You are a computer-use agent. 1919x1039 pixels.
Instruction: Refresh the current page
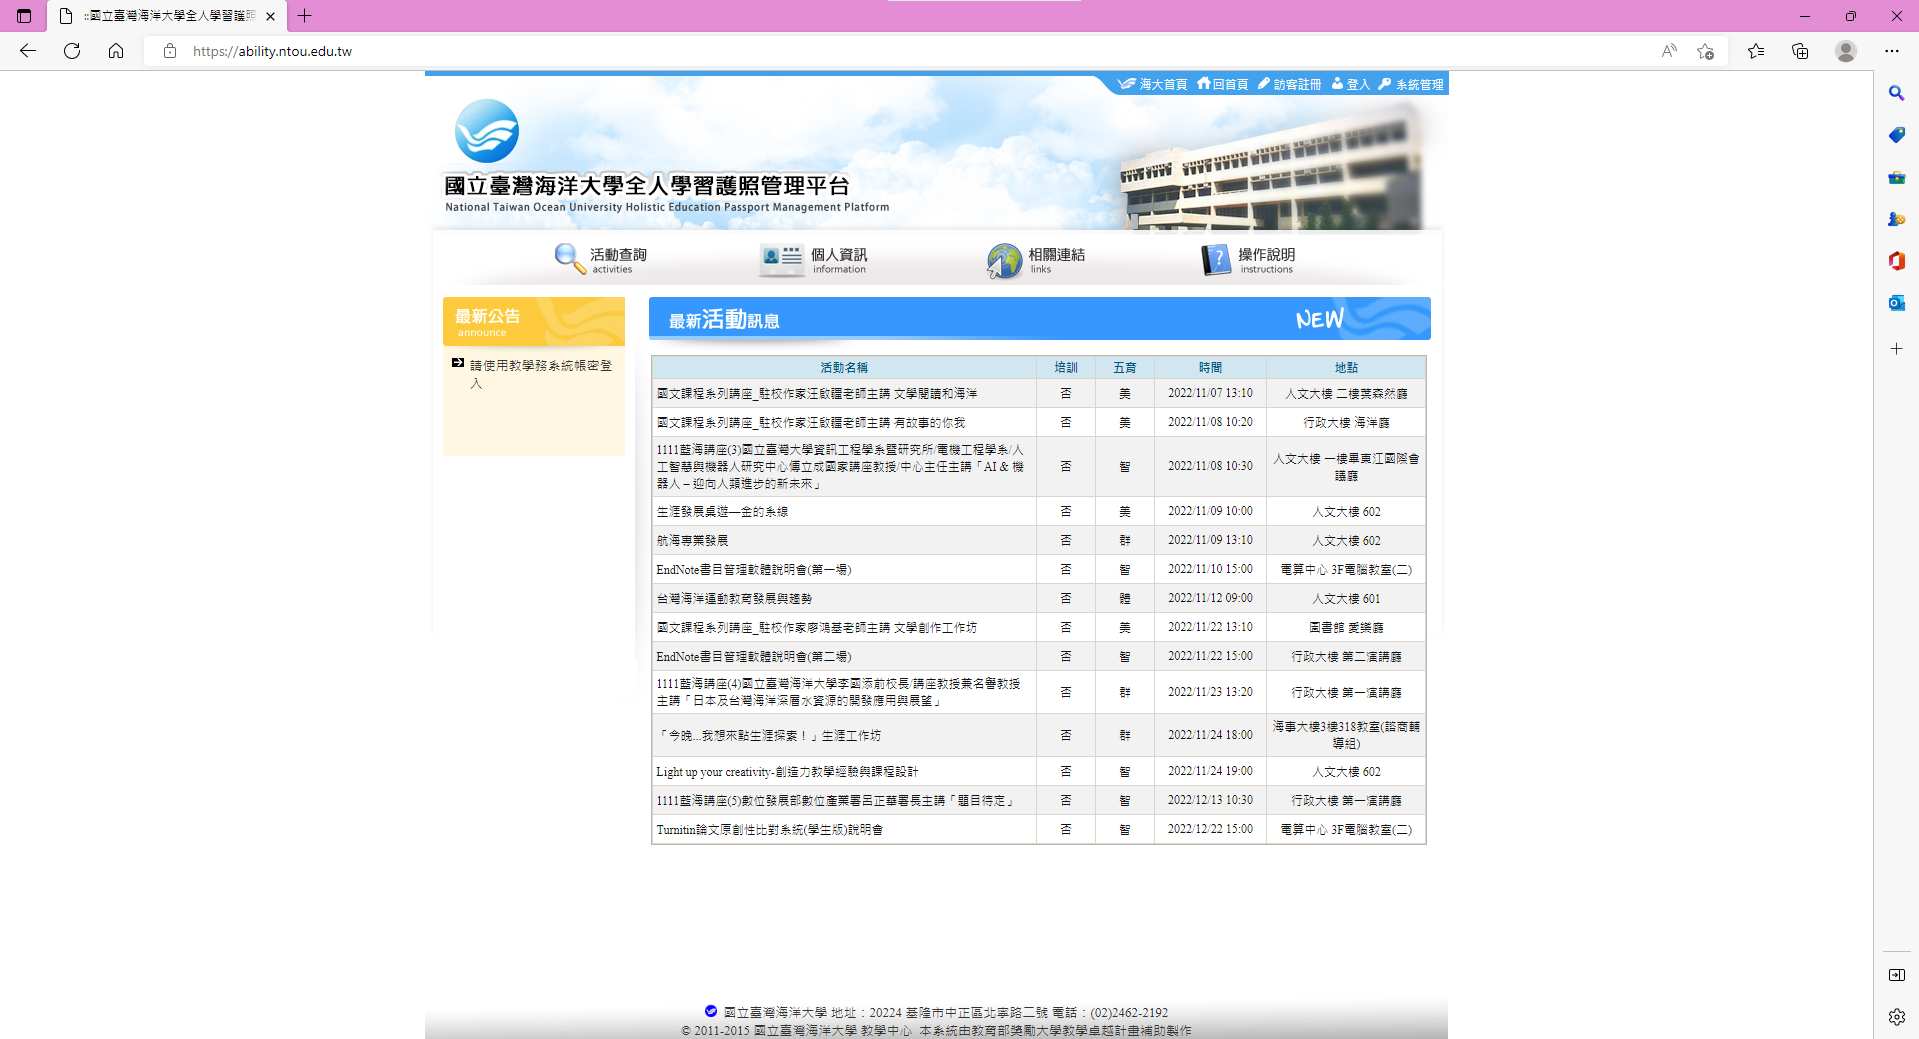tap(72, 51)
